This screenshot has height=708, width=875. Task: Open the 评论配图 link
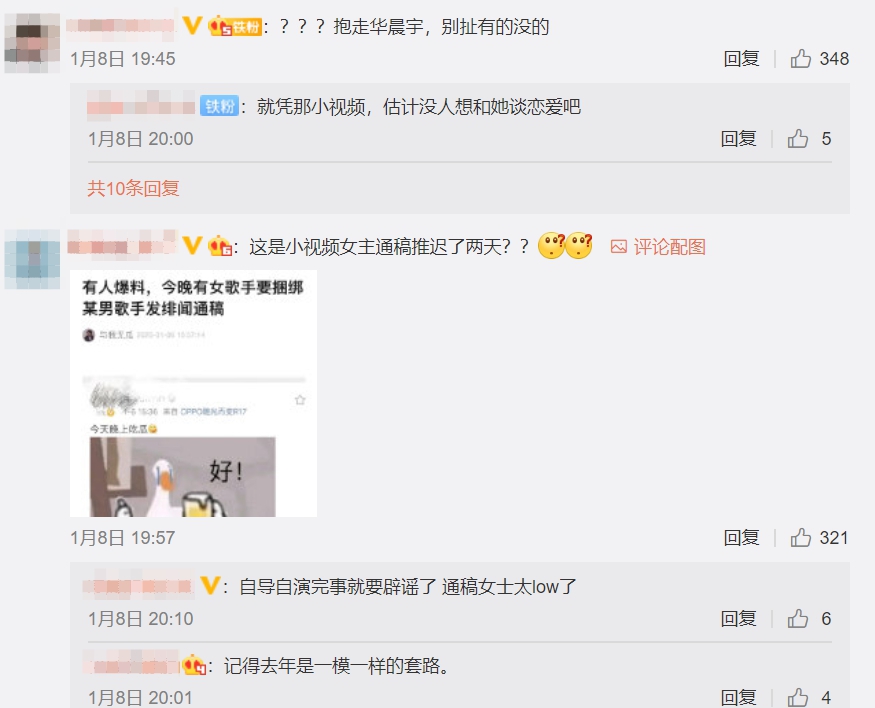pyautogui.click(x=669, y=247)
